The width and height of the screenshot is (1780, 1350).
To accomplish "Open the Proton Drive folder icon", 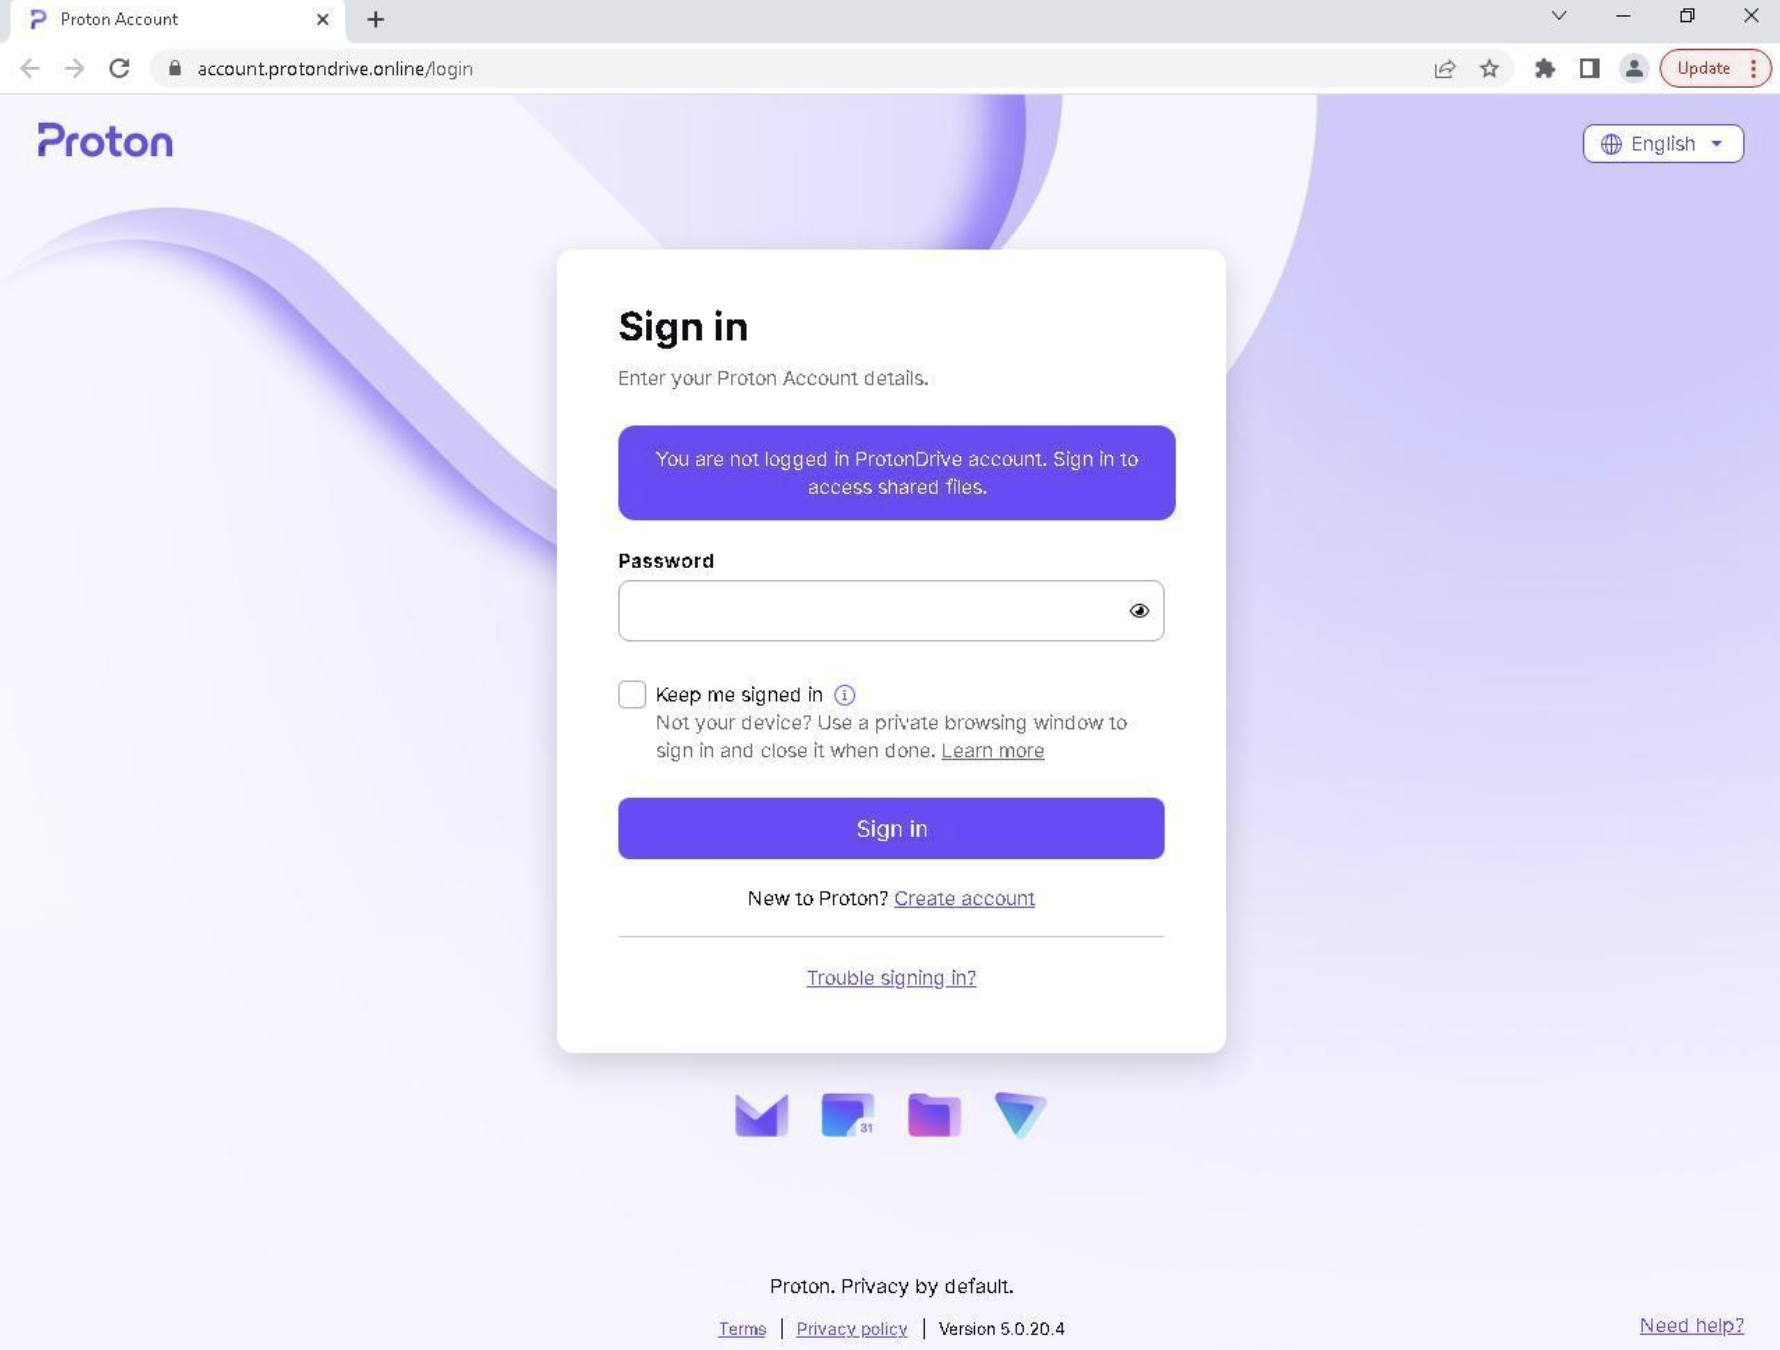I will point(934,1115).
